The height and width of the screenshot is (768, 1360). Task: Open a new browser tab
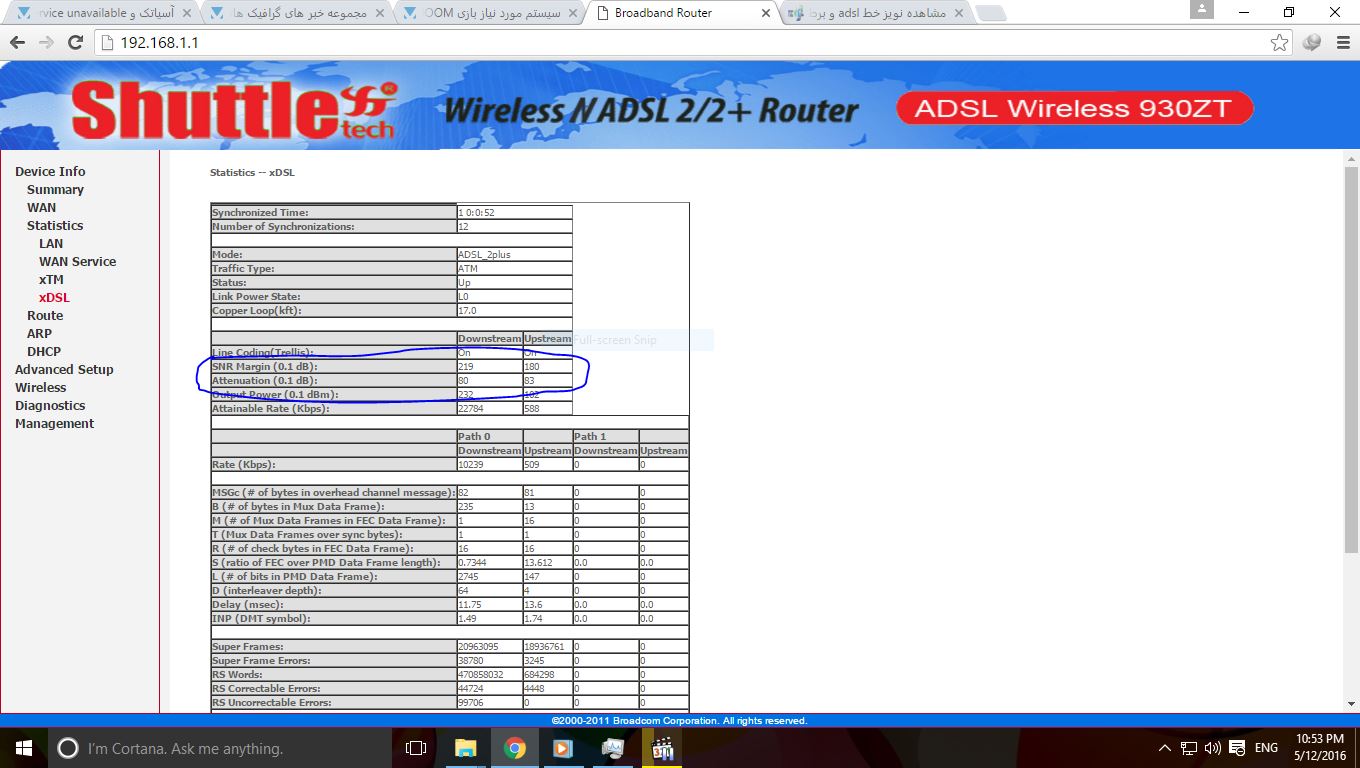click(x=990, y=14)
